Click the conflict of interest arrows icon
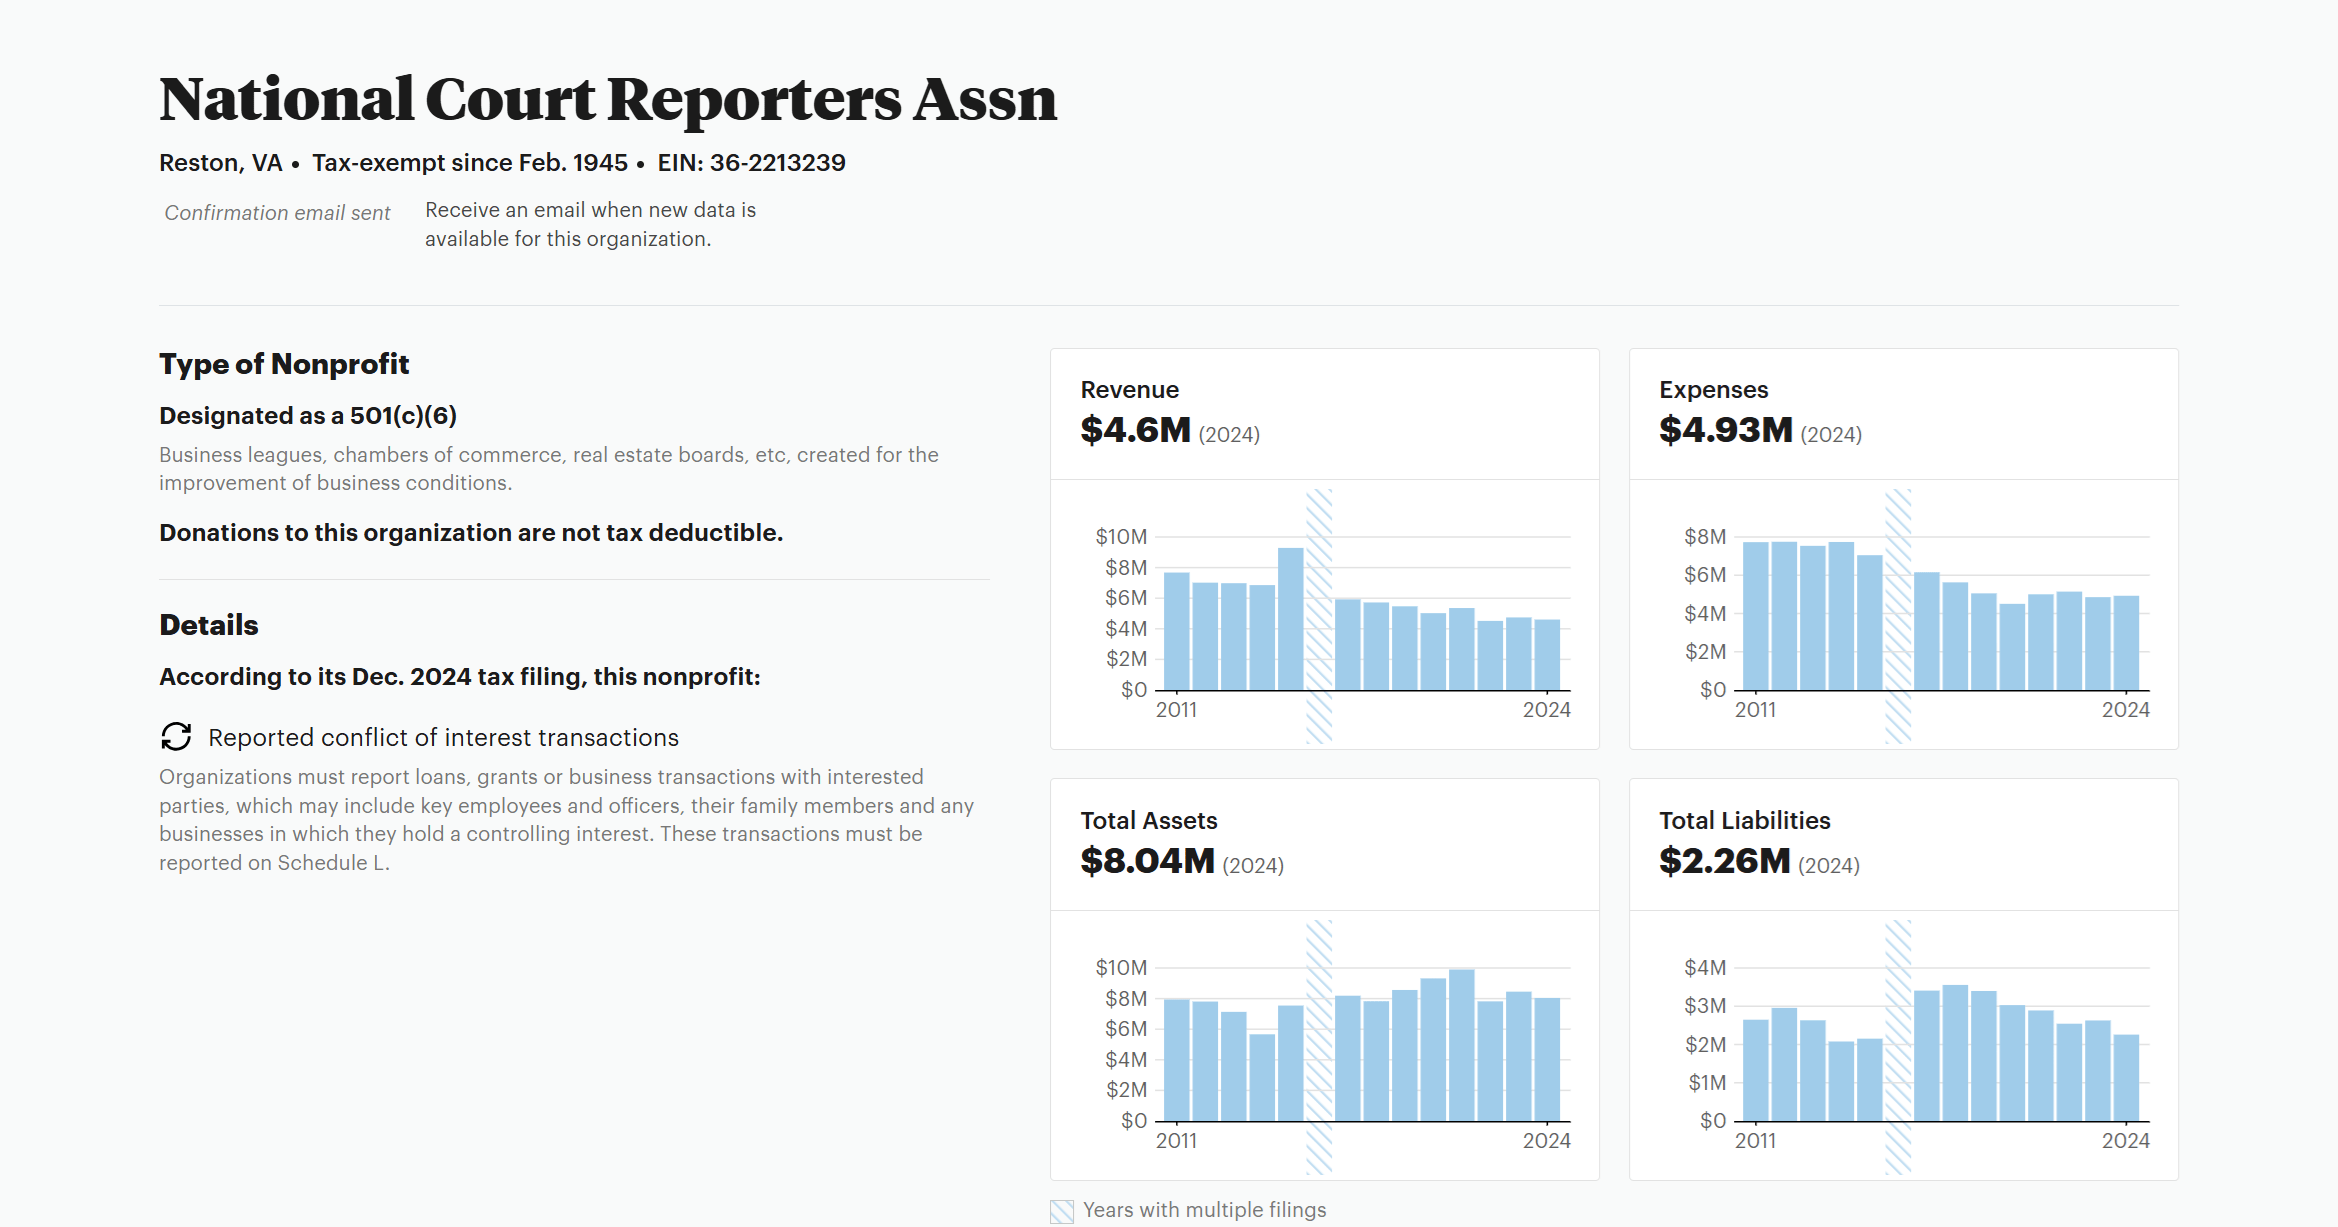Image resolution: width=2338 pixels, height=1227 pixels. (x=176, y=737)
